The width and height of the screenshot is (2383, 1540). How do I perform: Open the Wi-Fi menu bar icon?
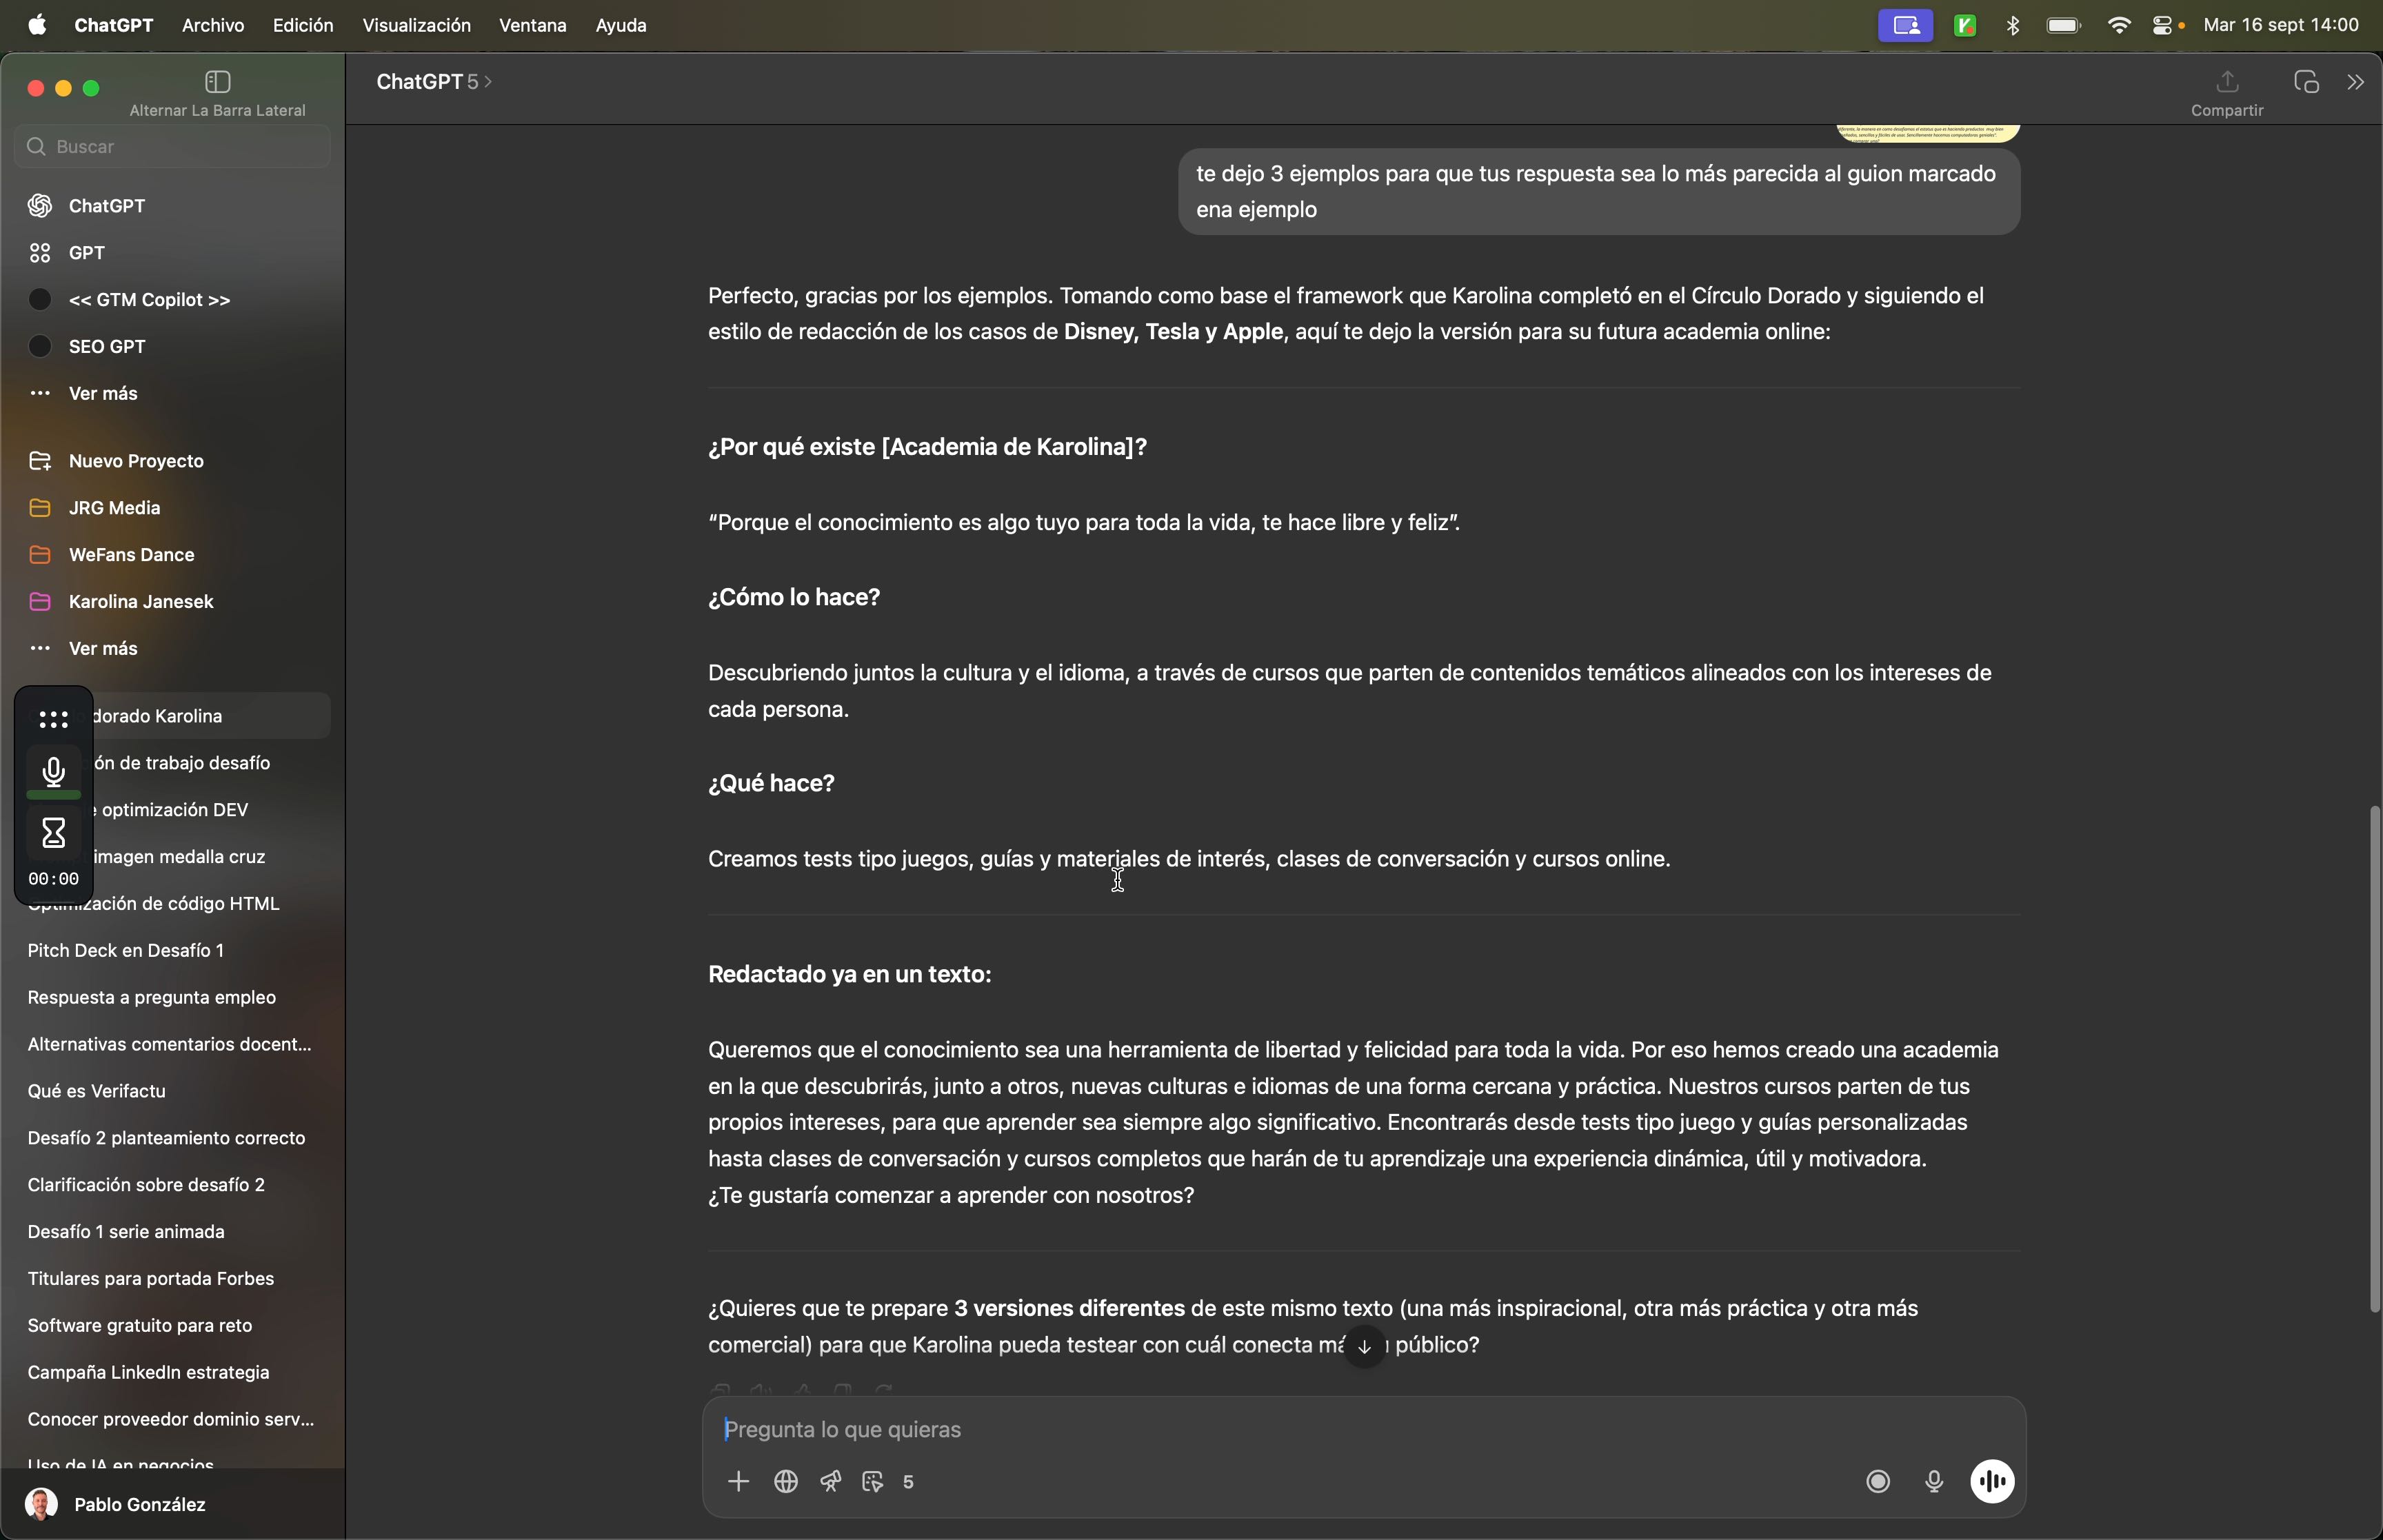pyautogui.click(x=2118, y=26)
